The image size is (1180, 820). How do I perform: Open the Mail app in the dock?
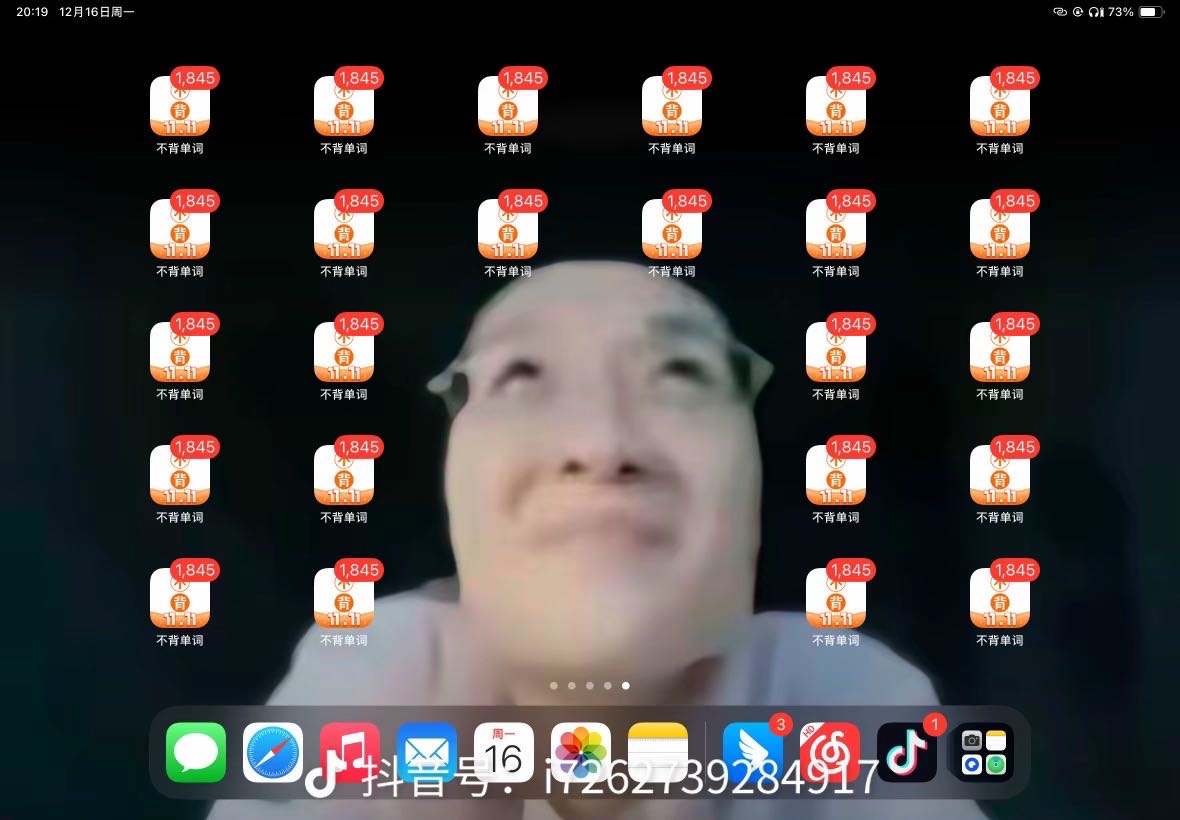(427, 752)
